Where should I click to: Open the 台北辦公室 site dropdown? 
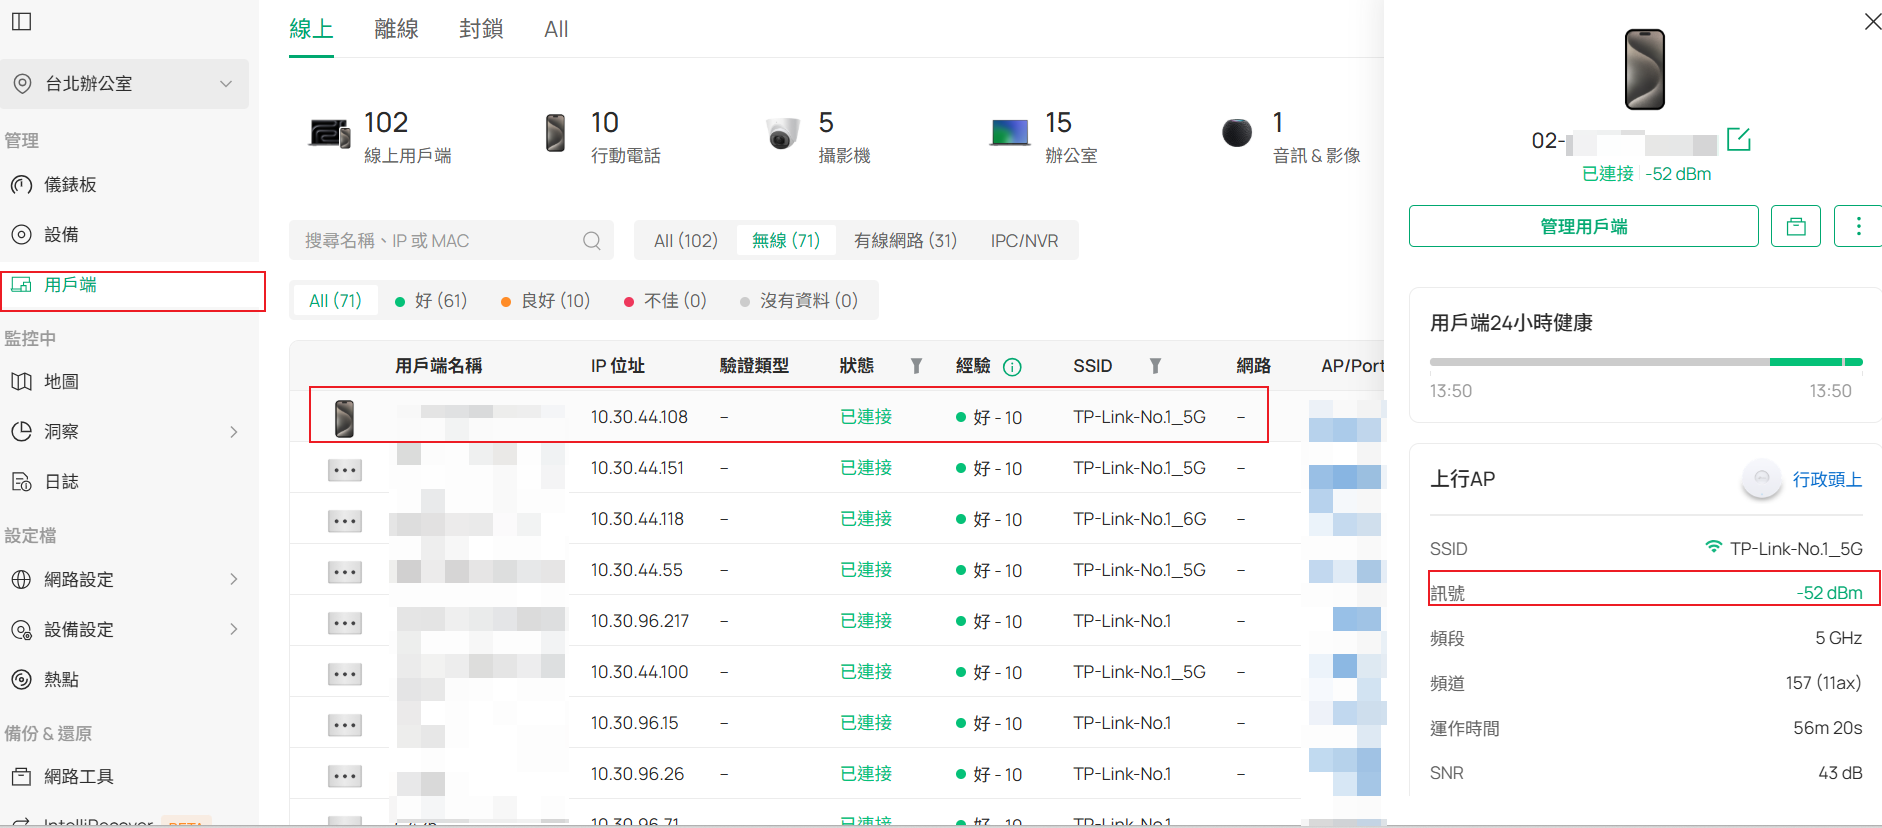click(125, 84)
